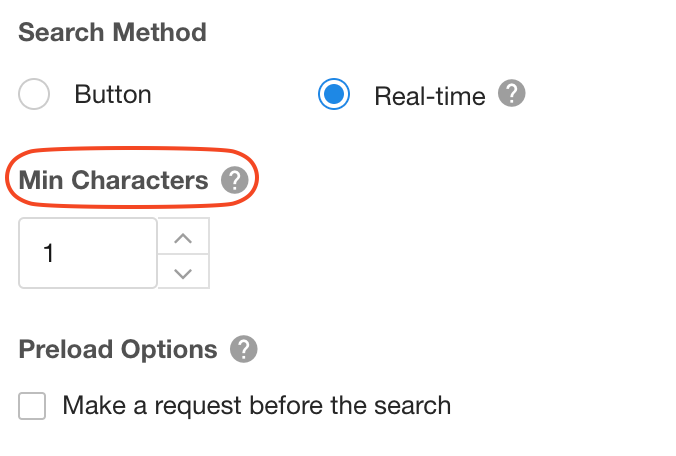Select the Button search method radio
The width and height of the screenshot is (676, 456).
(x=34, y=95)
